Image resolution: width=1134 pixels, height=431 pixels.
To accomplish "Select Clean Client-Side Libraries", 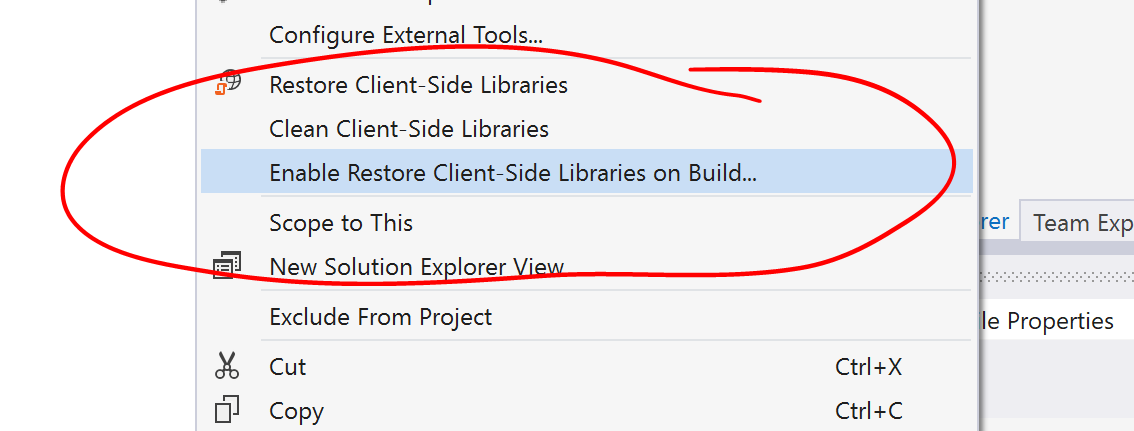I will [x=409, y=129].
